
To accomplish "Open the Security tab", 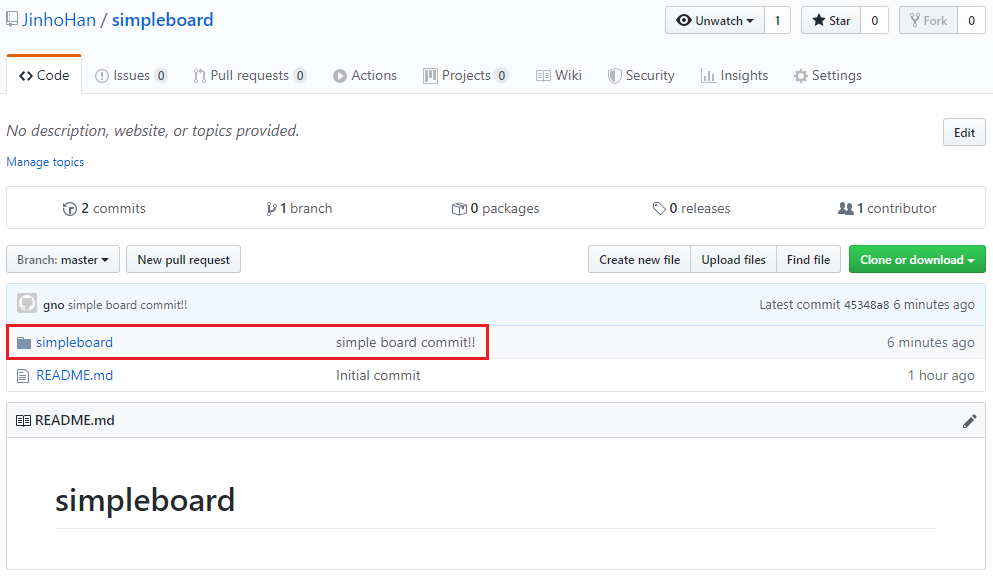I will 641,75.
